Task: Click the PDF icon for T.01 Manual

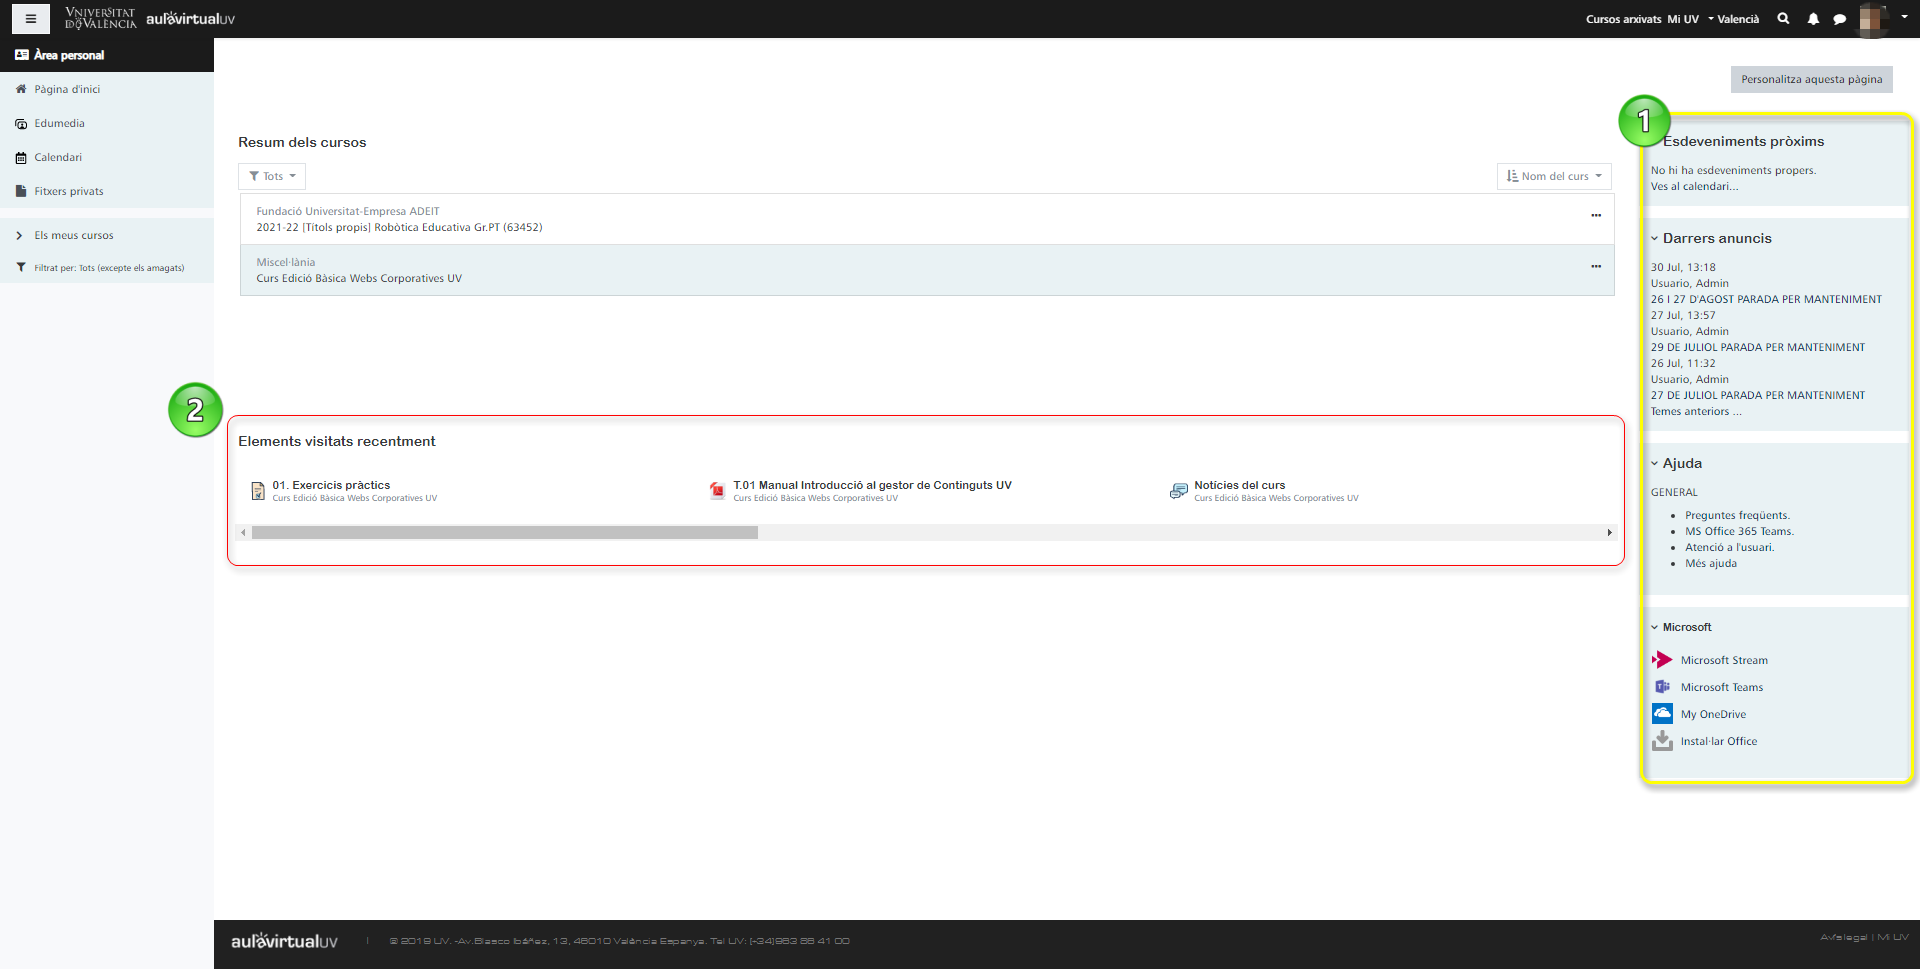Action: tap(717, 490)
